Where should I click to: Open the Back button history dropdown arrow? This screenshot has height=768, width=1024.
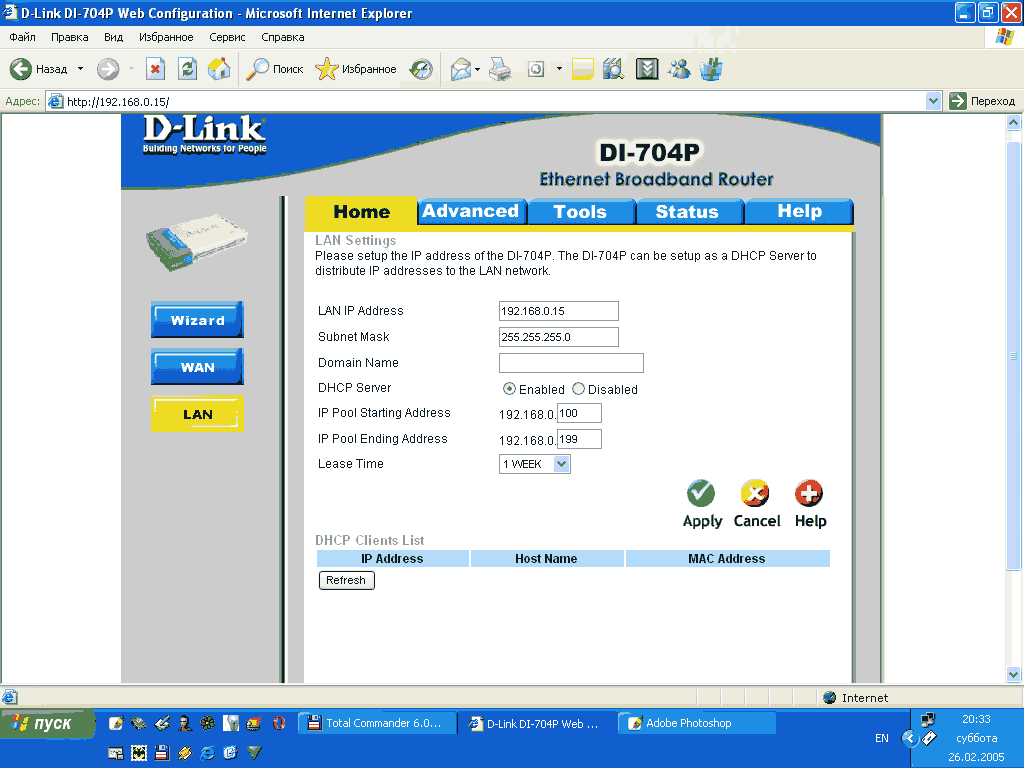[x=80, y=69]
